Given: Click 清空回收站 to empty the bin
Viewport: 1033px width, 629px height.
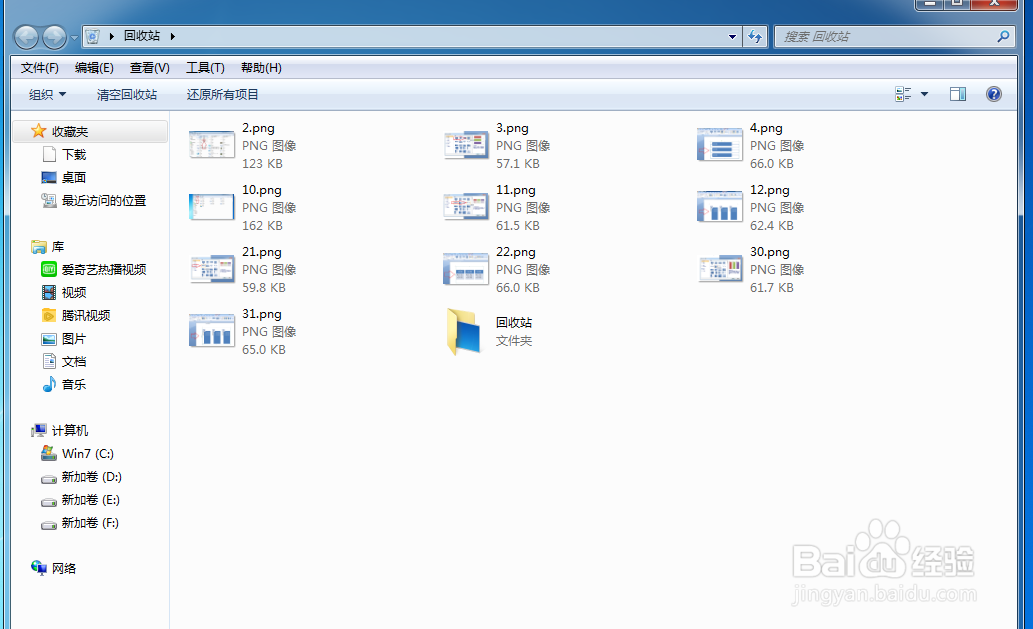Looking at the screenshot, I should pos(126,95).
